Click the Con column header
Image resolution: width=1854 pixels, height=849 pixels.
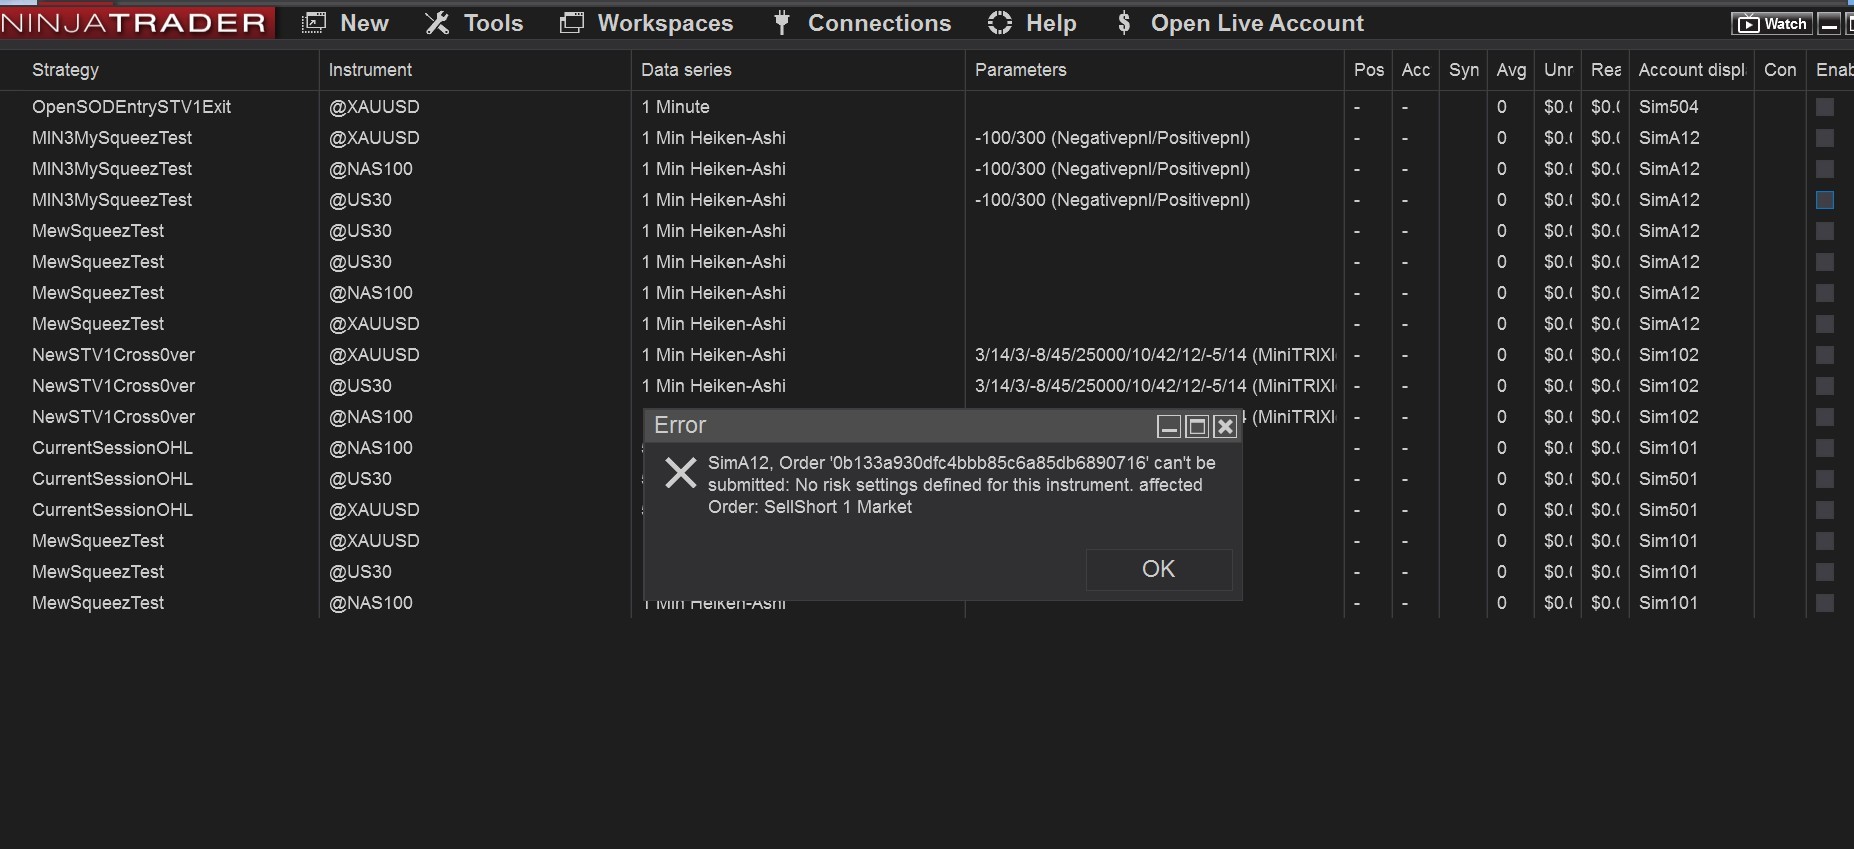pos(1780,70)
